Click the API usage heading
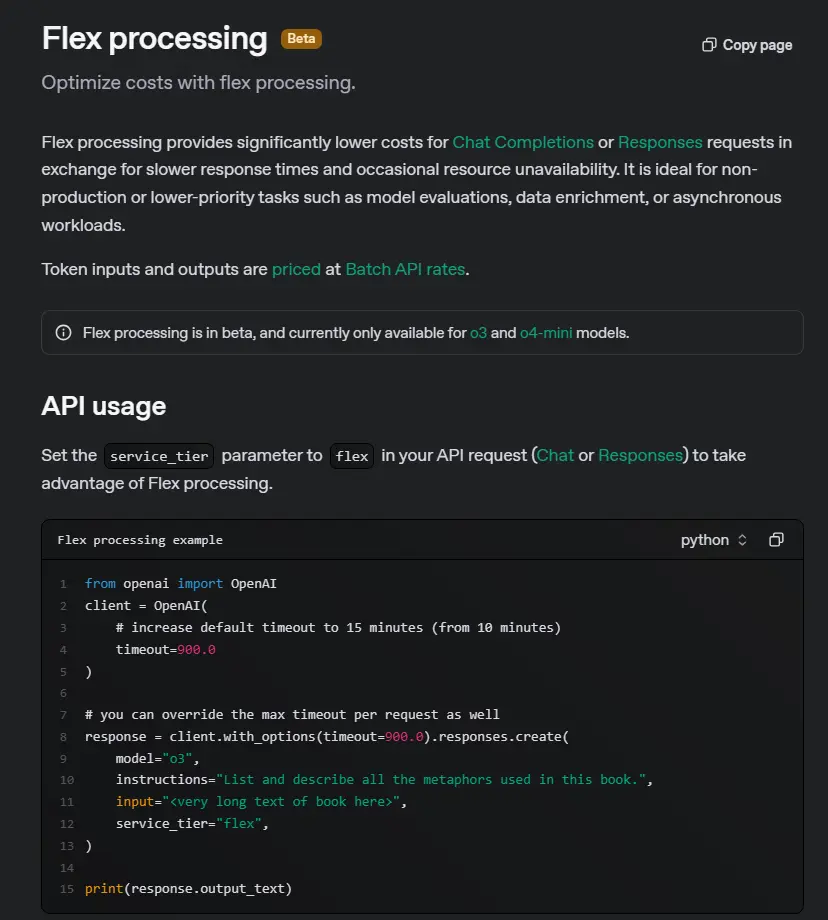This screenshot has height=920, width=828. point(104,406)
